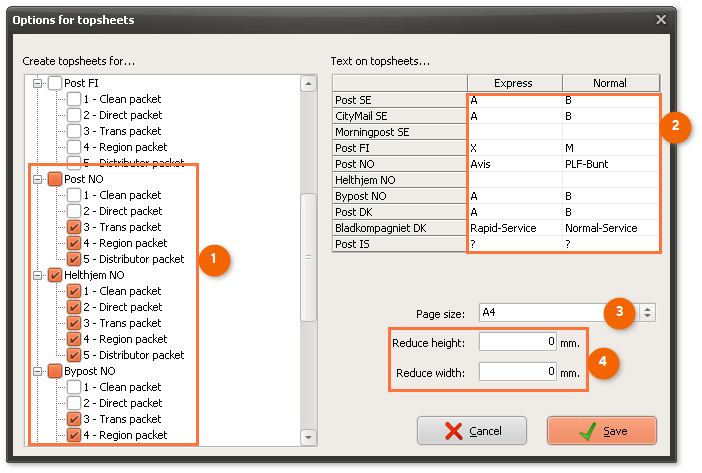Viewport: 702px width, 473px height.
Task: Enable Clean packet under Post FI
Action: (74, 99)
